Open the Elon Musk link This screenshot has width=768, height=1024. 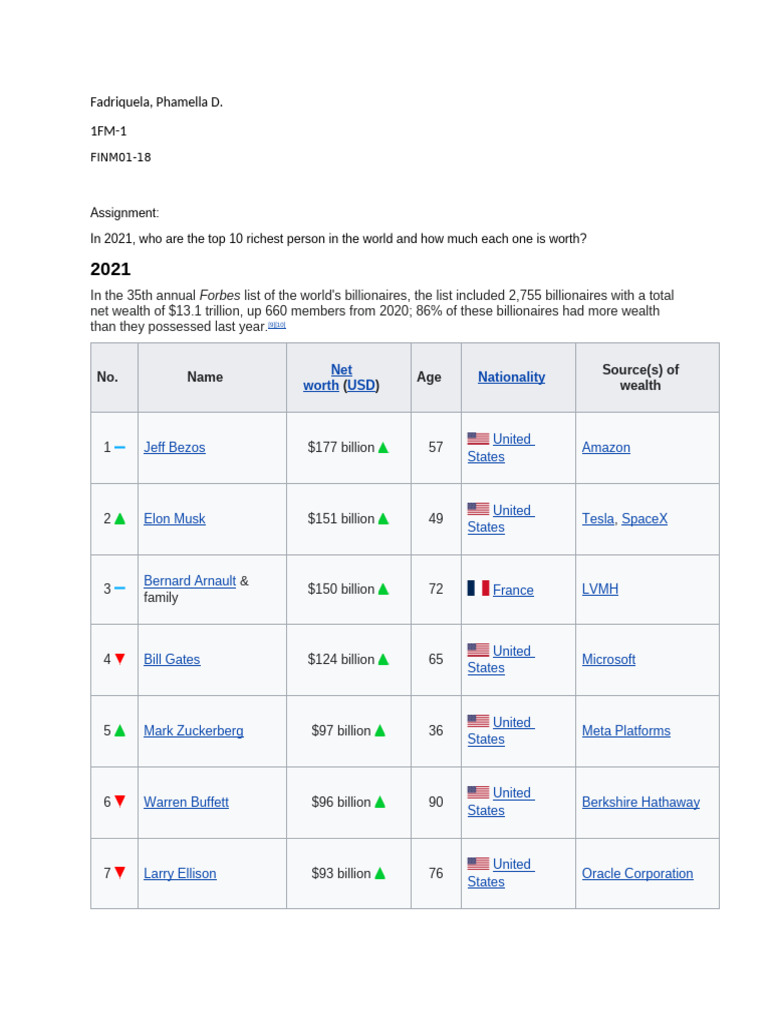pos(174,519)
